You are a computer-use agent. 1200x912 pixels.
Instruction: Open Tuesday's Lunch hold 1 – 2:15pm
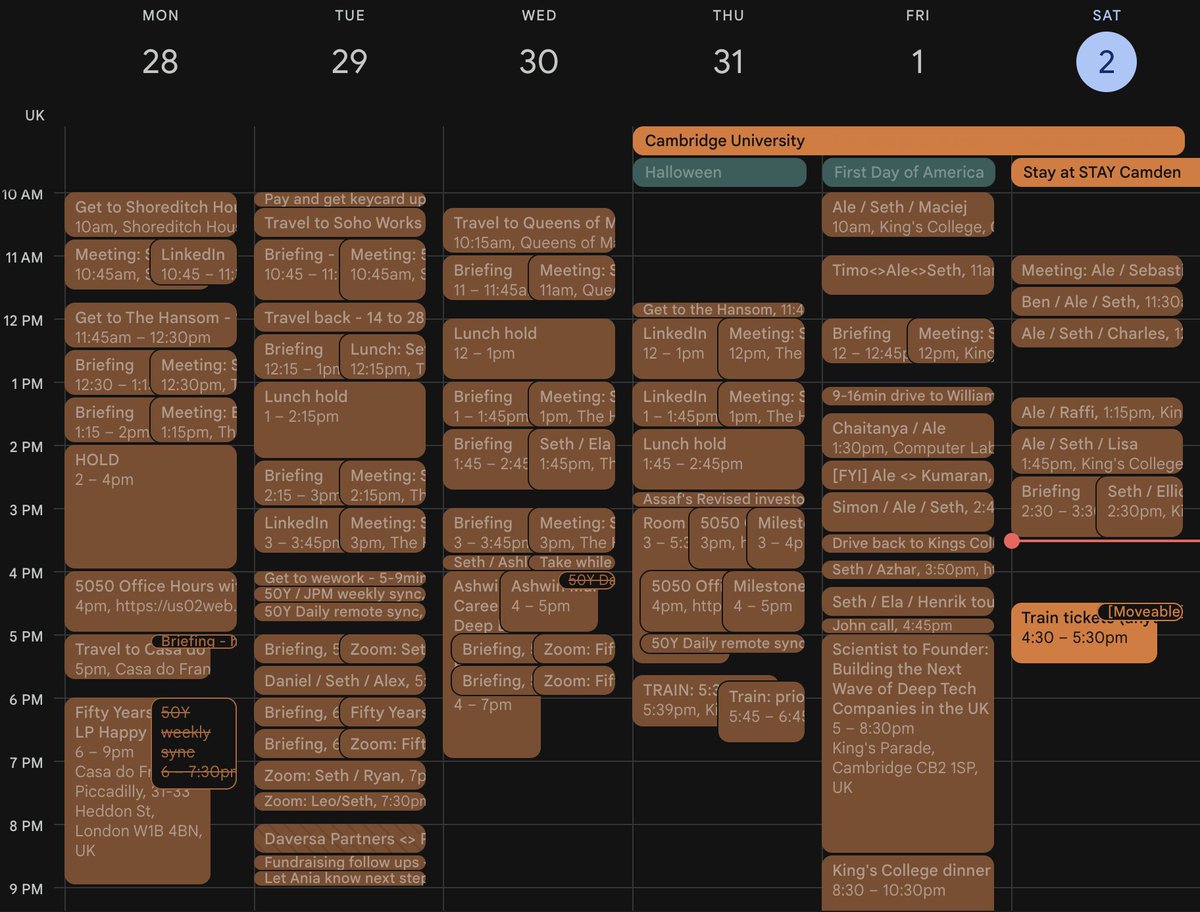point(340,419)
